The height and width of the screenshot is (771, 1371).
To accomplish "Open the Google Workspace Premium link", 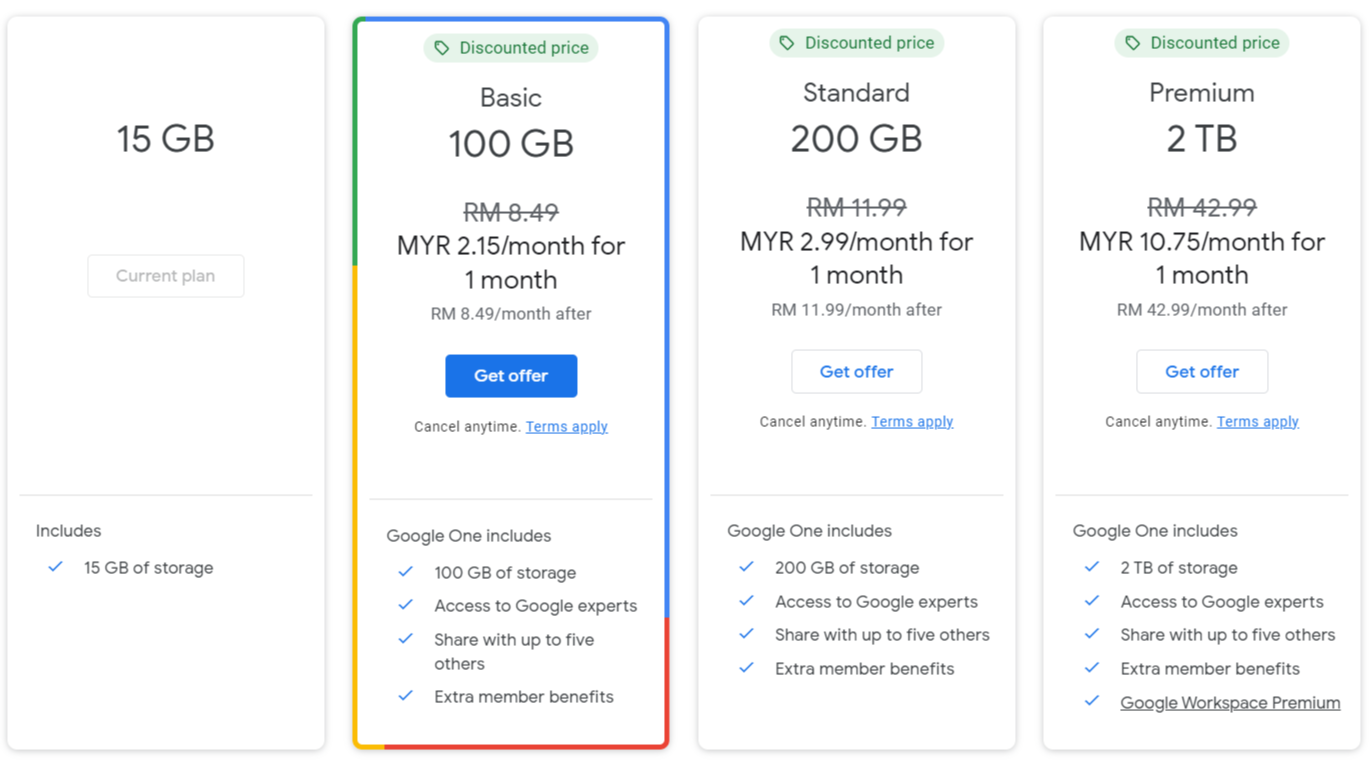I will (x=1230, y=703).
